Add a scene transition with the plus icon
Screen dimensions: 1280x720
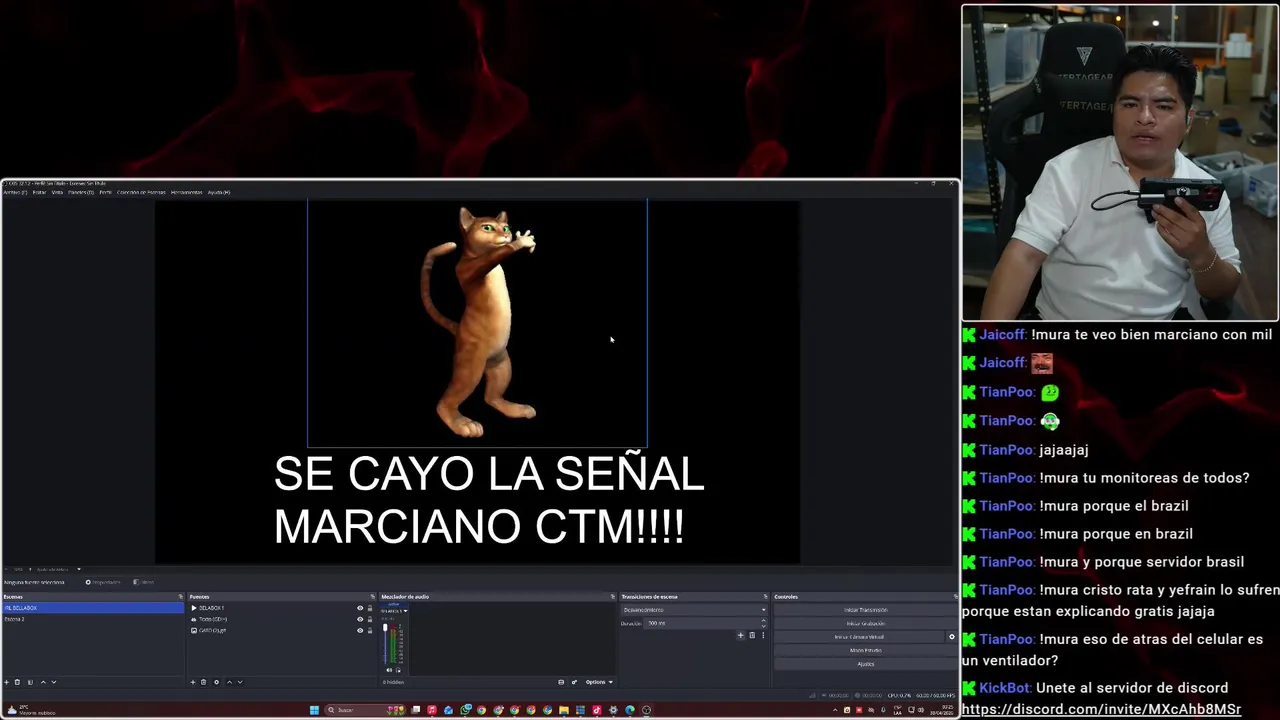(x=741, y=635)
